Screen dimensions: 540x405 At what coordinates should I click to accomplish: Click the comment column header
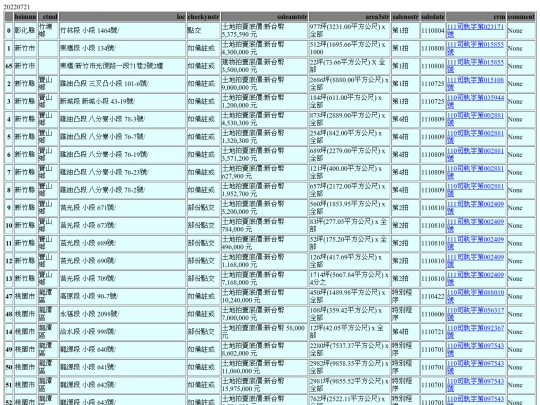[x=521, y=17]
